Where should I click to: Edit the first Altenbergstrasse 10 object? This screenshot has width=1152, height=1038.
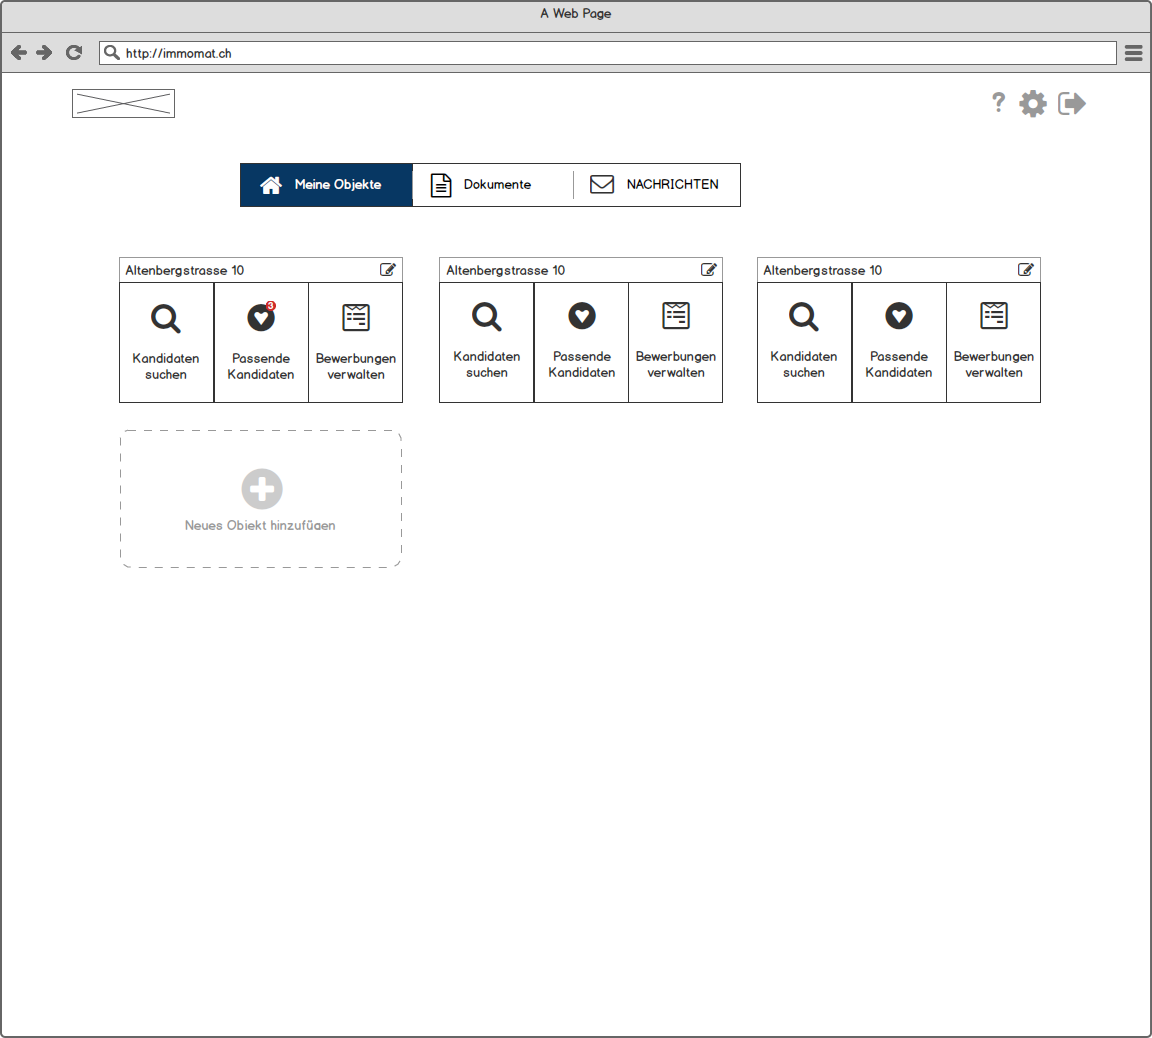388,270
